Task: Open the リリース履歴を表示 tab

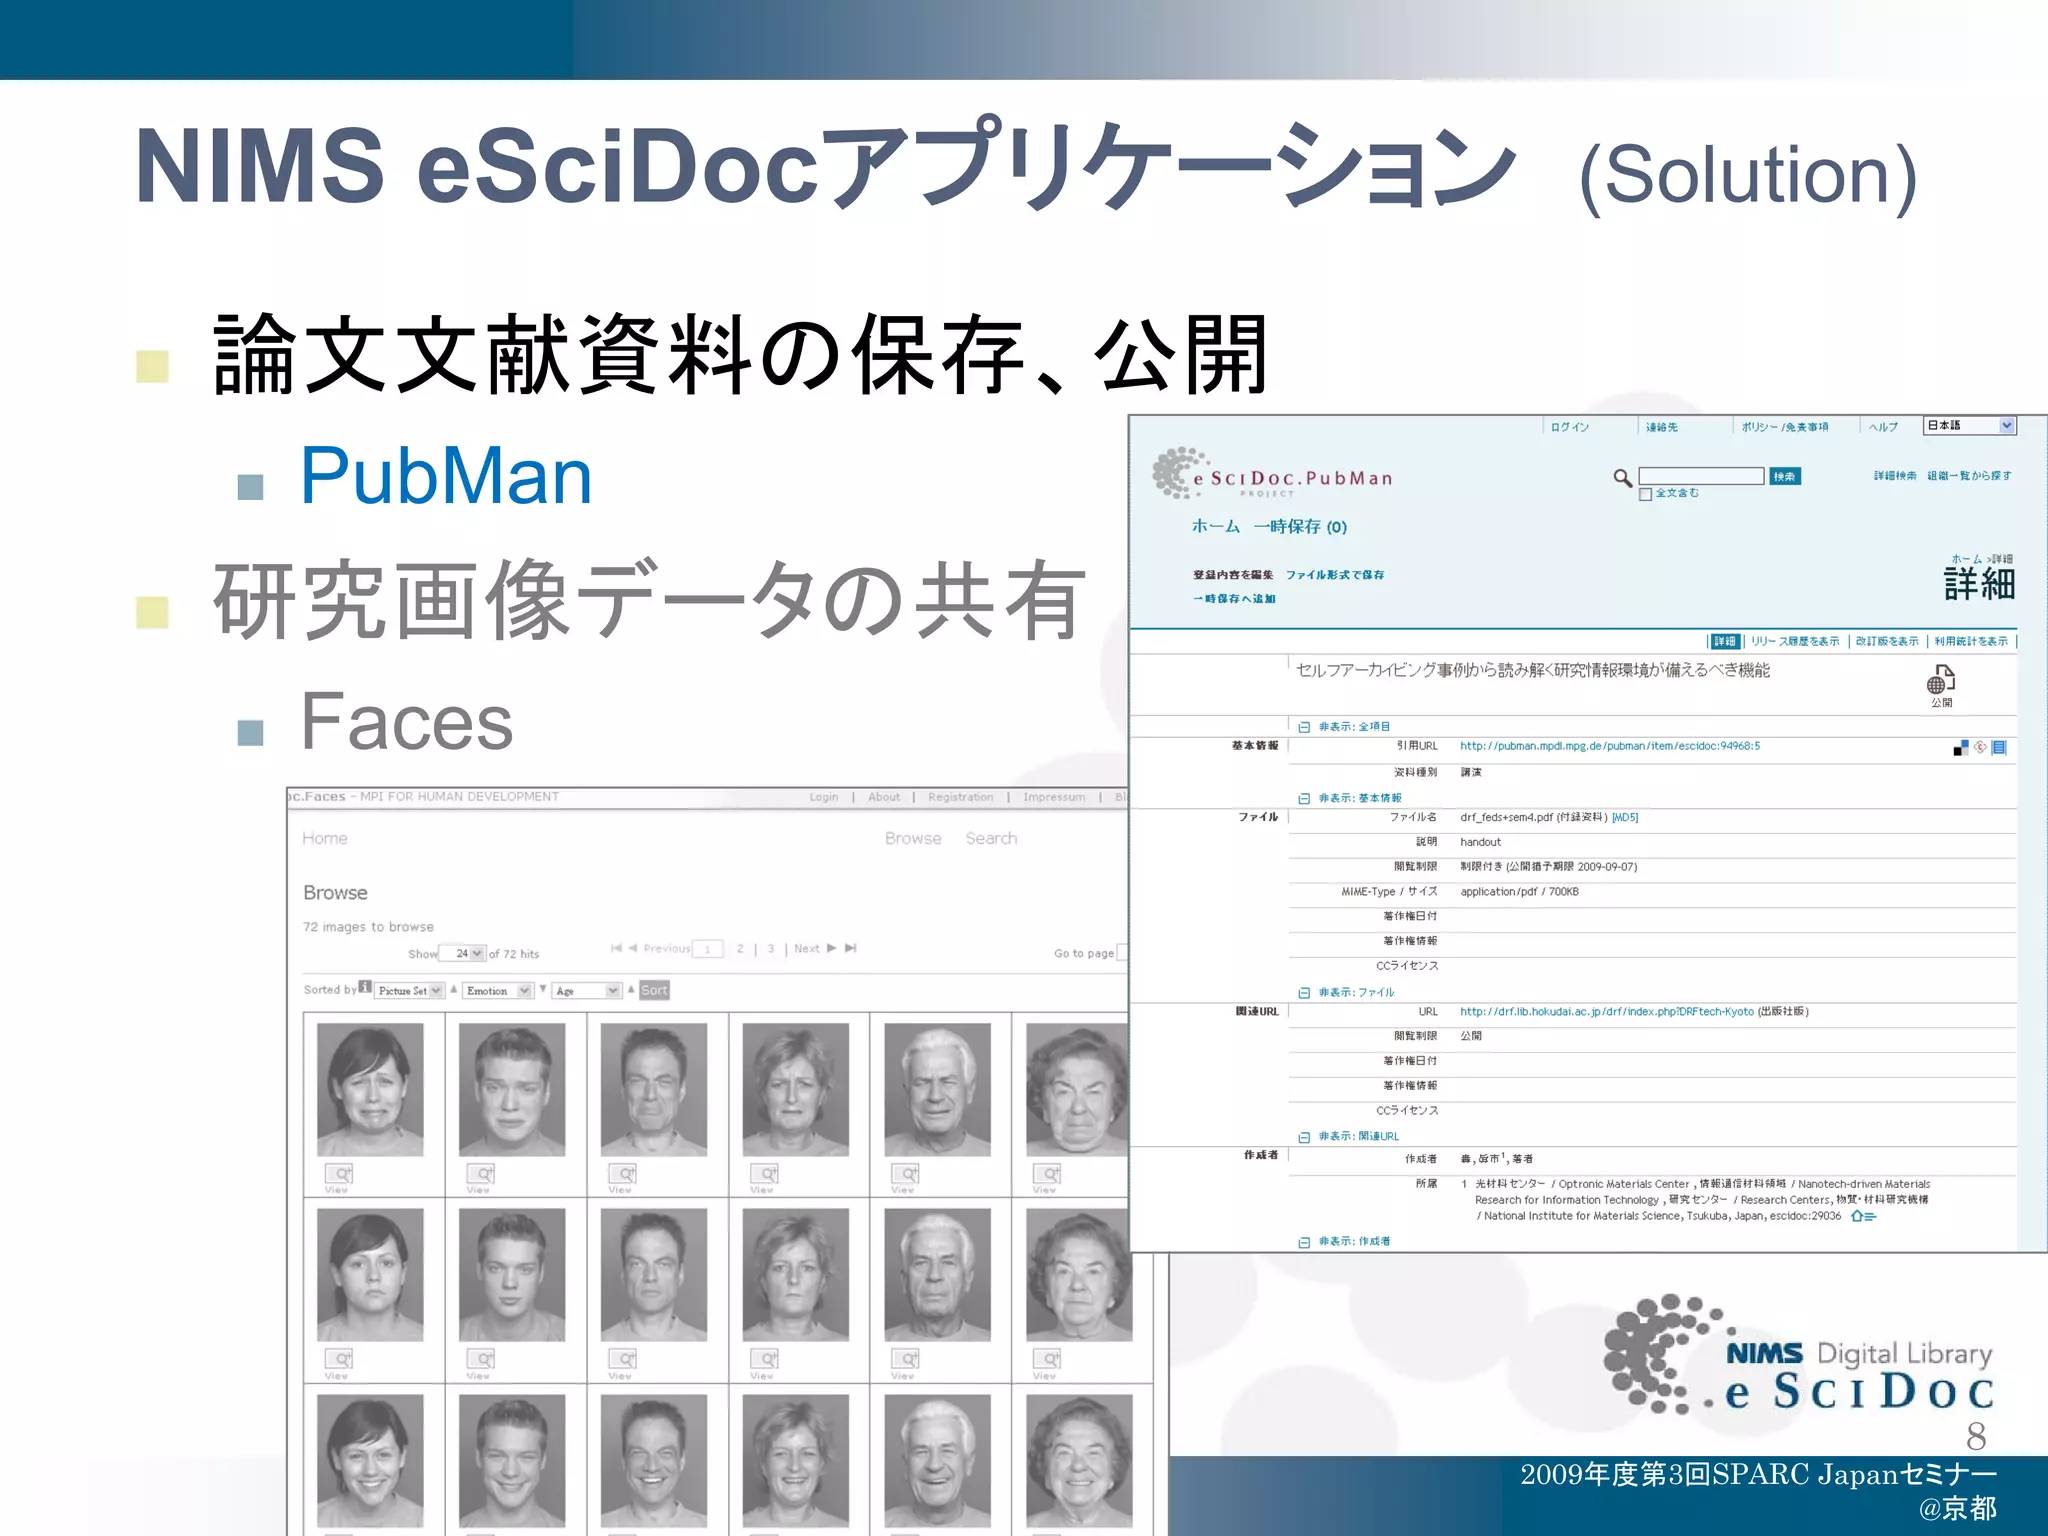Action: click(x=1795, y=641)
